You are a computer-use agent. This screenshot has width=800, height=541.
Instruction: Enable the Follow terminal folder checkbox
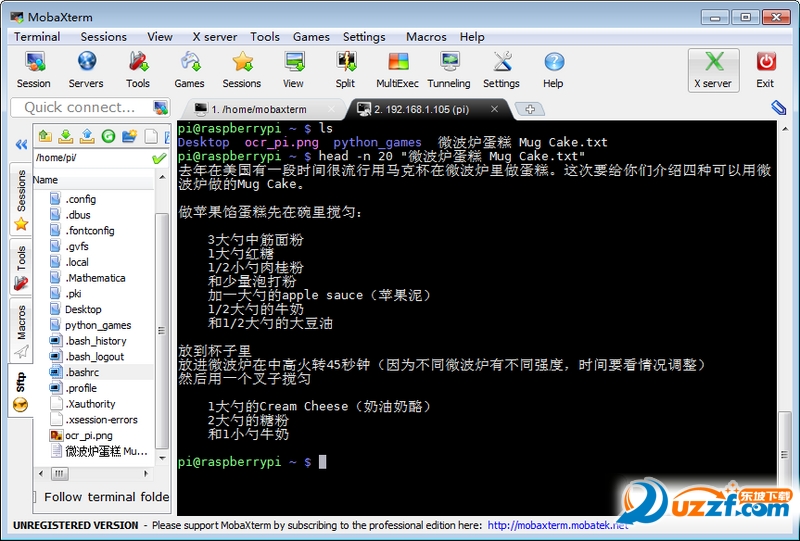click(35, 497)
